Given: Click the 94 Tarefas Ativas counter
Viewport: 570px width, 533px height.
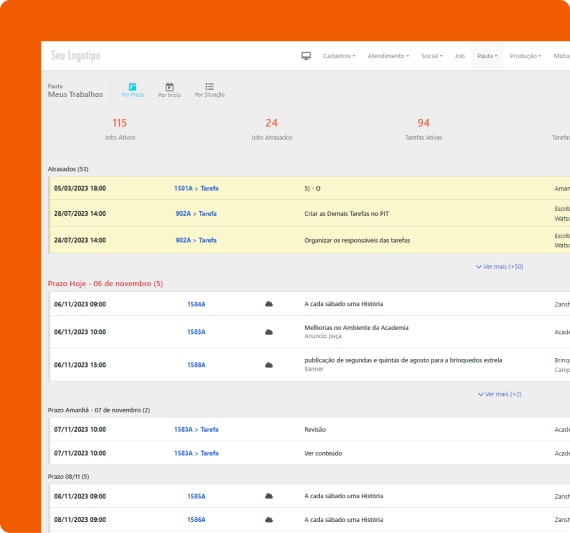Looking at the screenshot, I should click(x=424, y=129).
